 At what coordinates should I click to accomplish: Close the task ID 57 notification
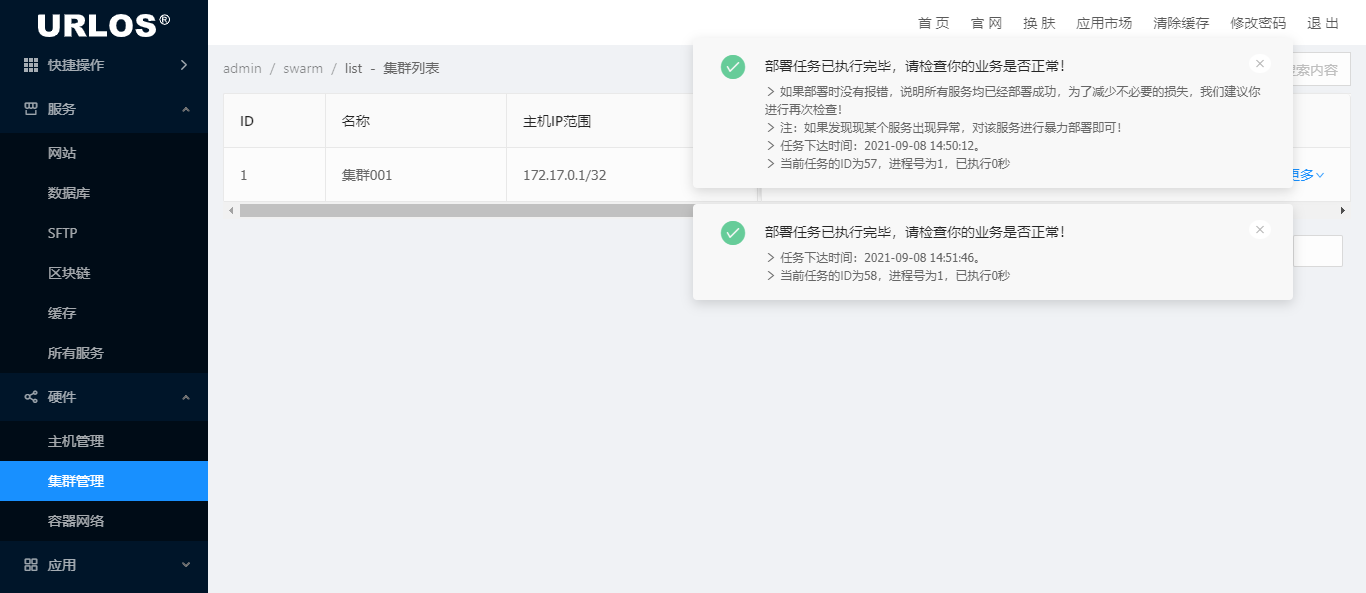[1260, 64]
